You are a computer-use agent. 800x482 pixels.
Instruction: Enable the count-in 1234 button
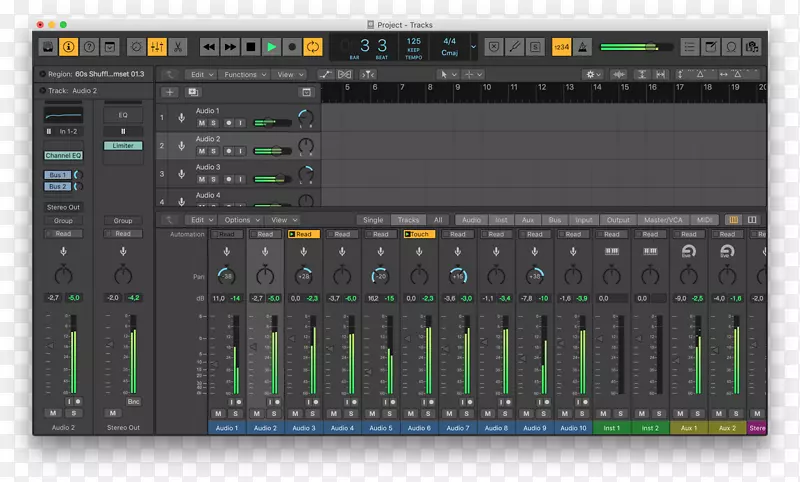click(x=562, y=46)
